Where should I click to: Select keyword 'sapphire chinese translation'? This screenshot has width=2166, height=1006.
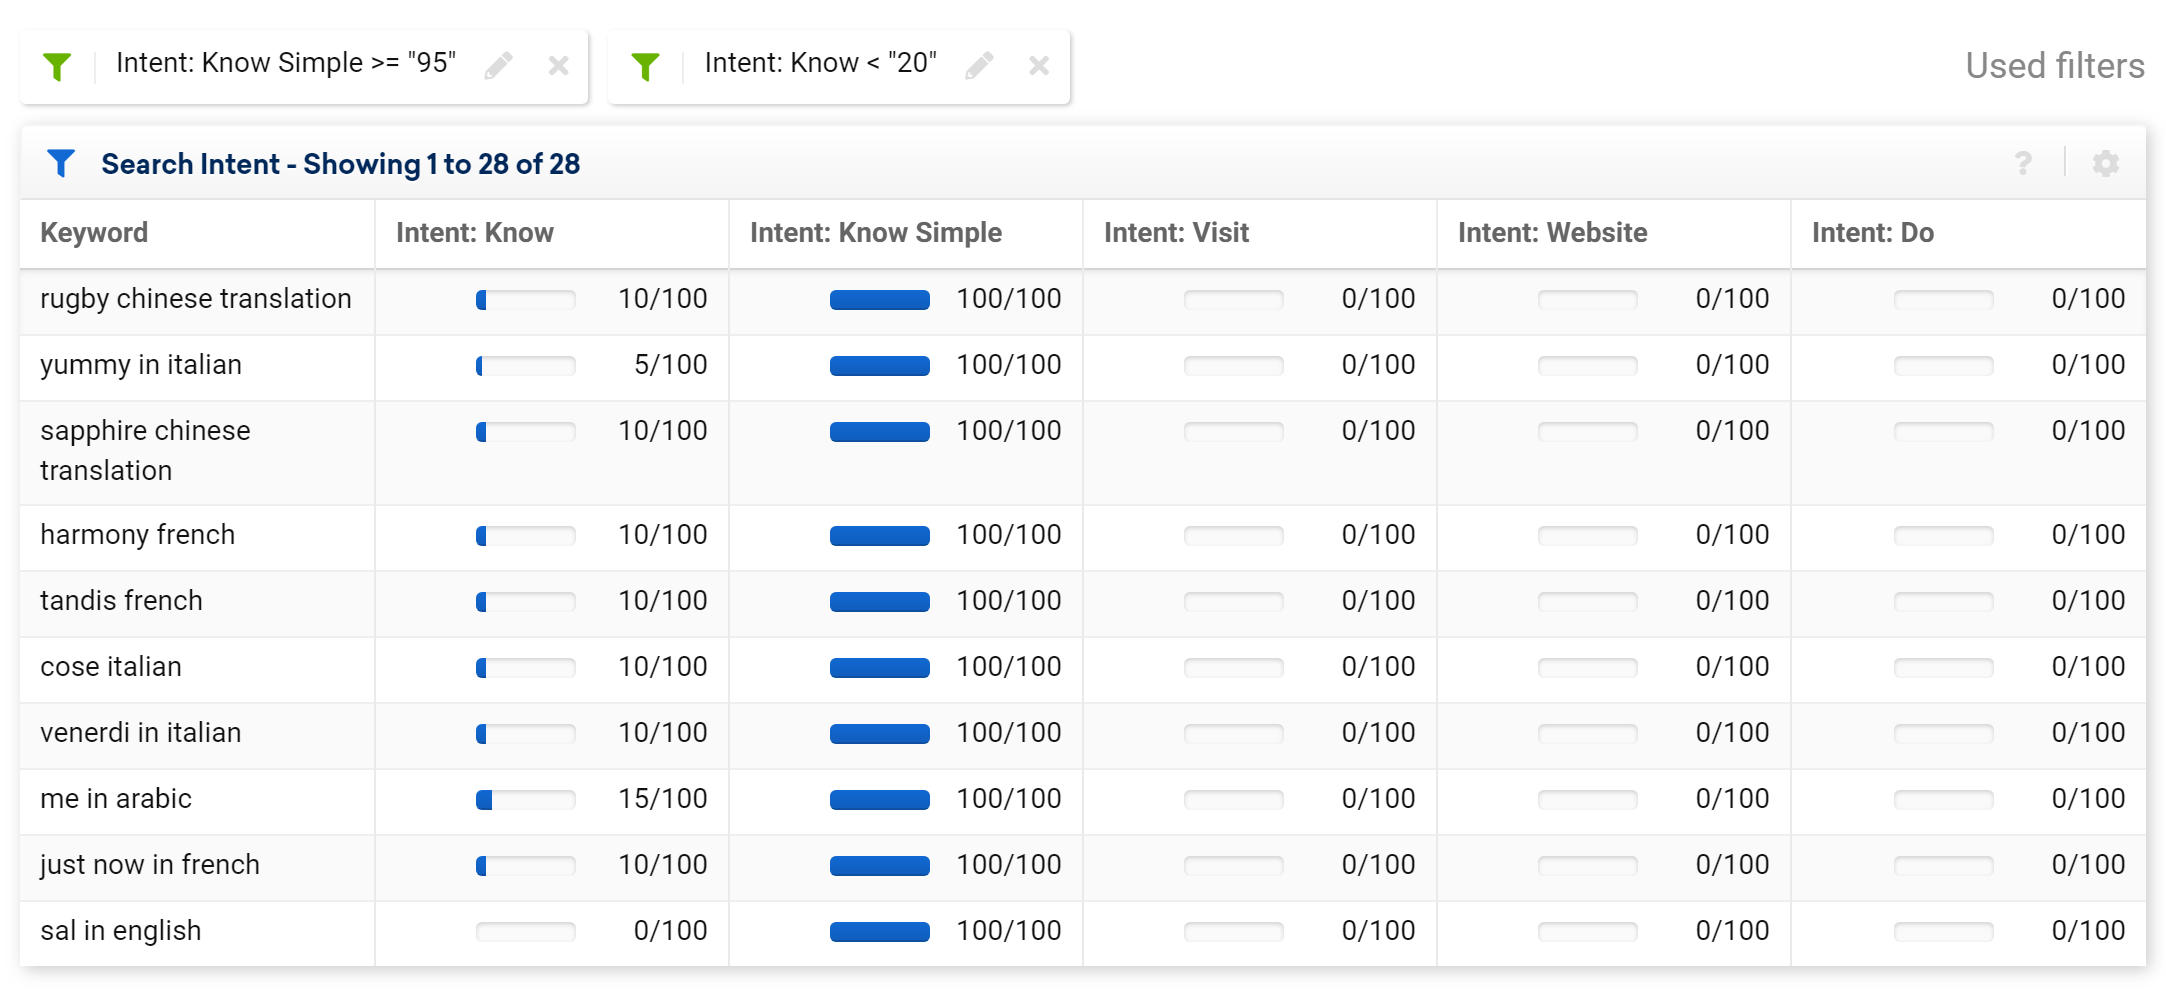[x=145, y=451]
